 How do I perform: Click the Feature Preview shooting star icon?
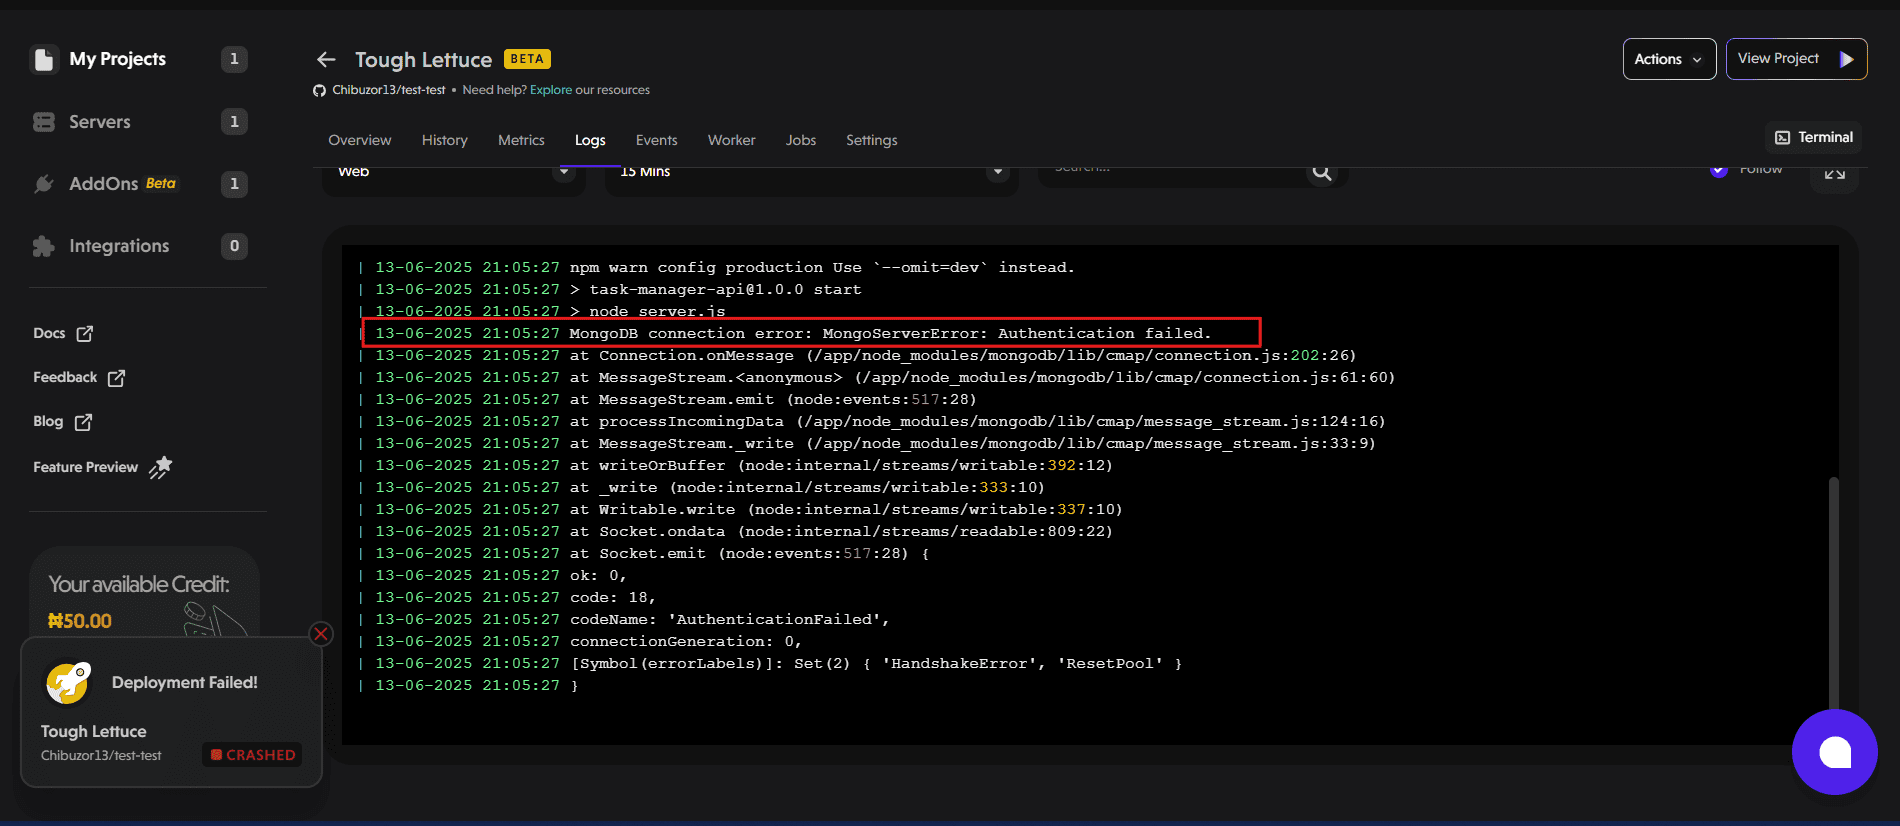[x=161, y=467]
